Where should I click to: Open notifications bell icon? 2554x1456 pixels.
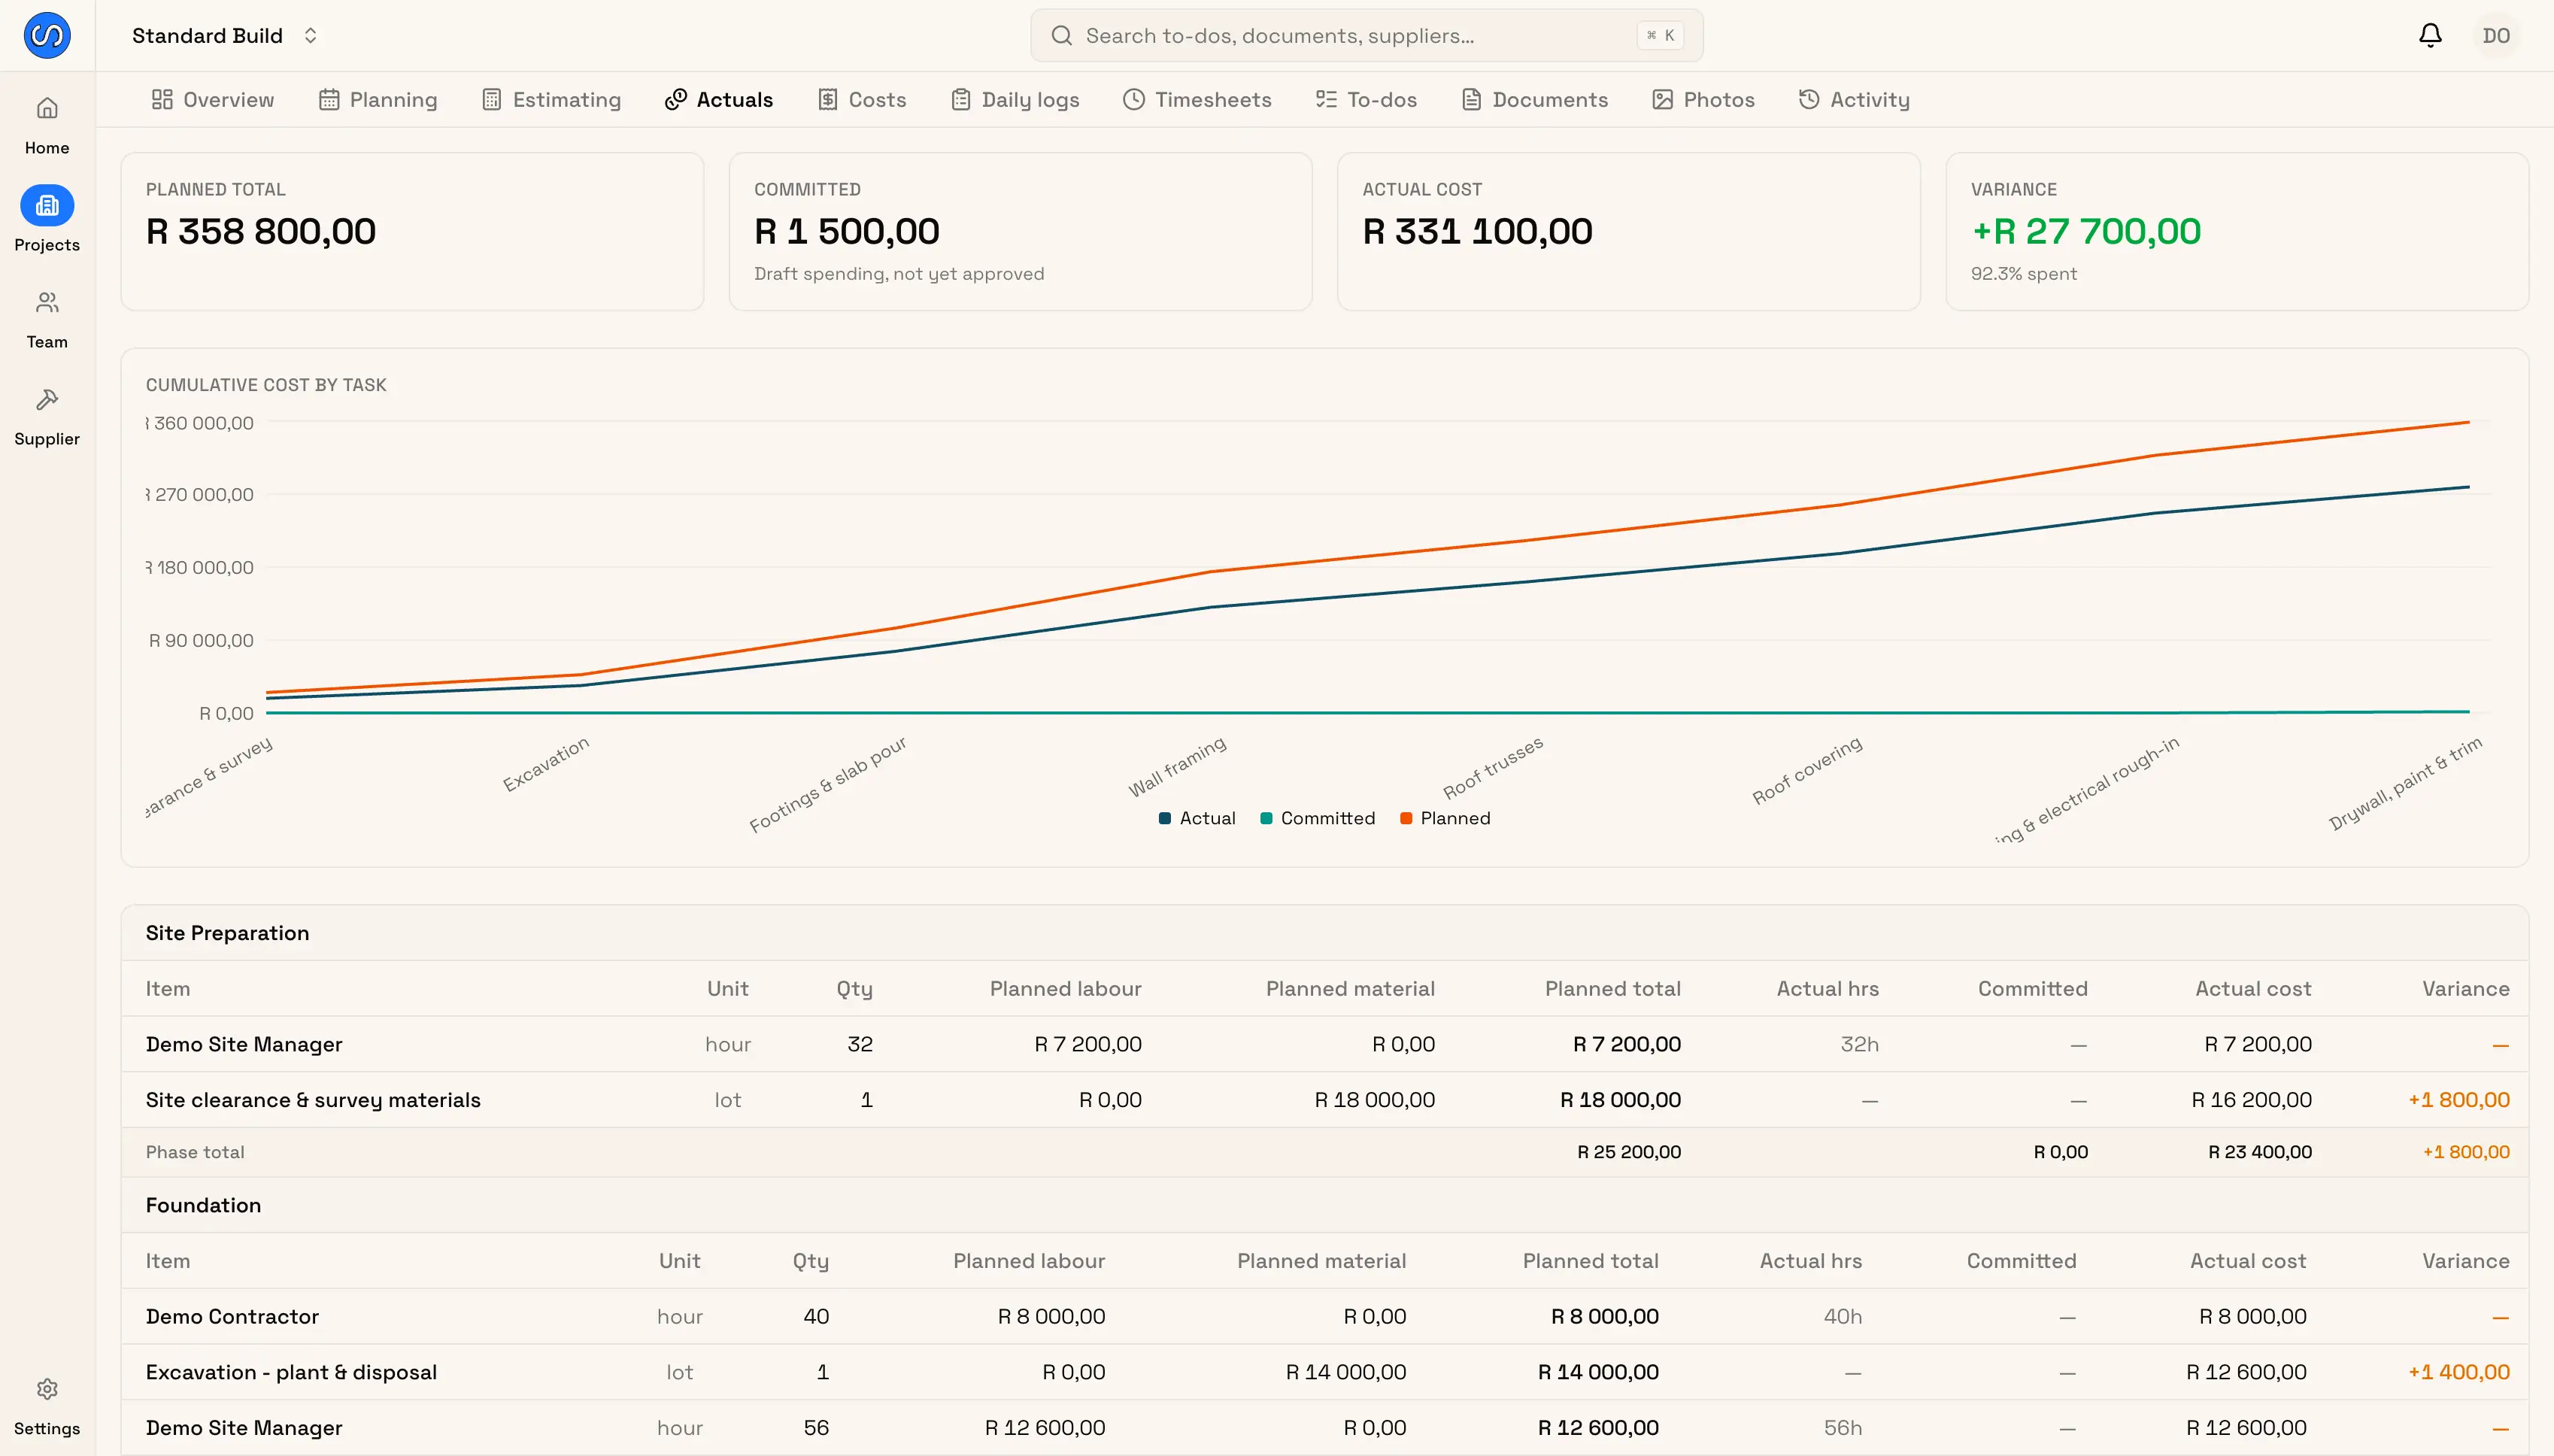(2430, 36)
